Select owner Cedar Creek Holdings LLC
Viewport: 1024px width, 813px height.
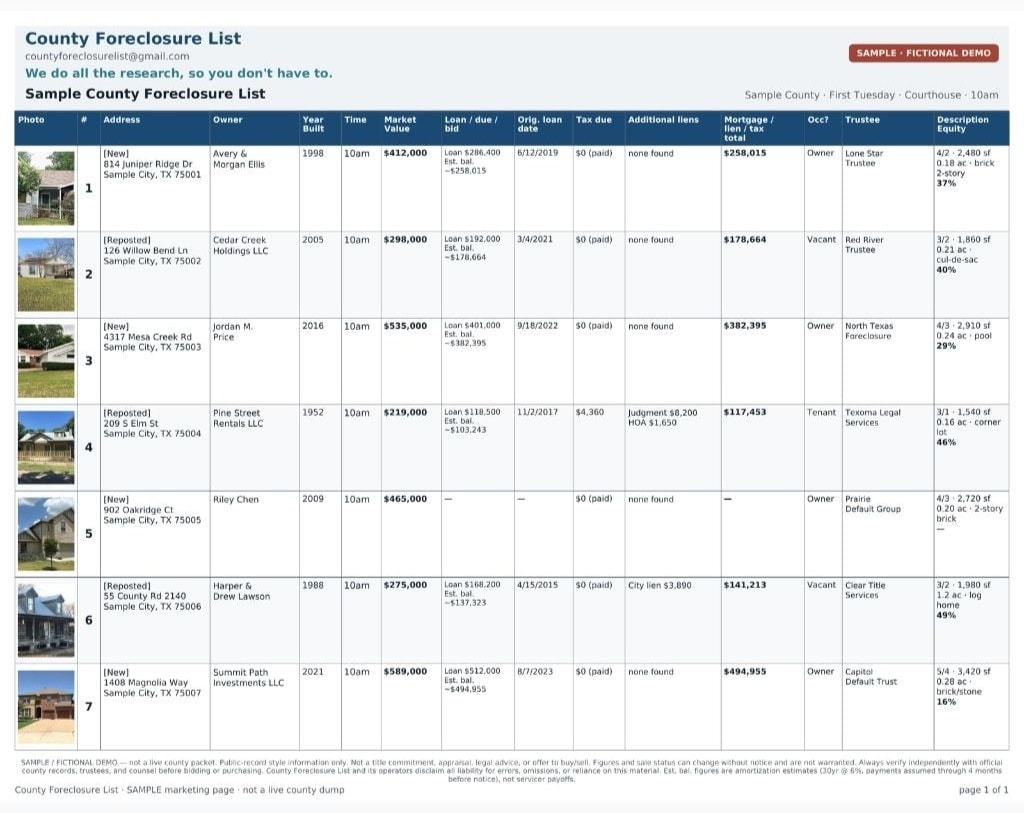click(x=240, y=245)
